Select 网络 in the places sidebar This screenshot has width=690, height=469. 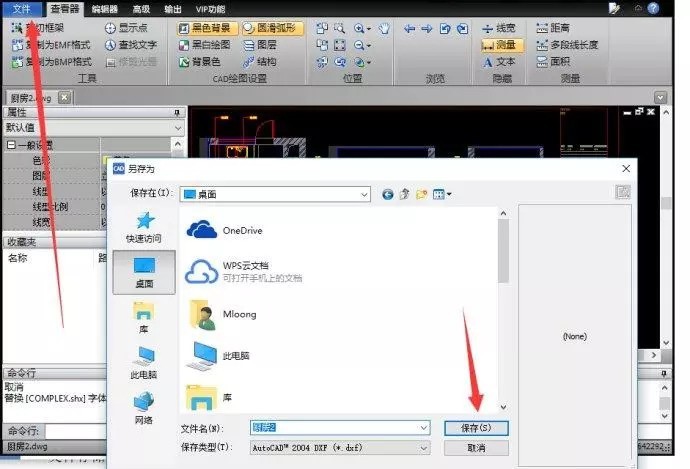click(144, 408)
